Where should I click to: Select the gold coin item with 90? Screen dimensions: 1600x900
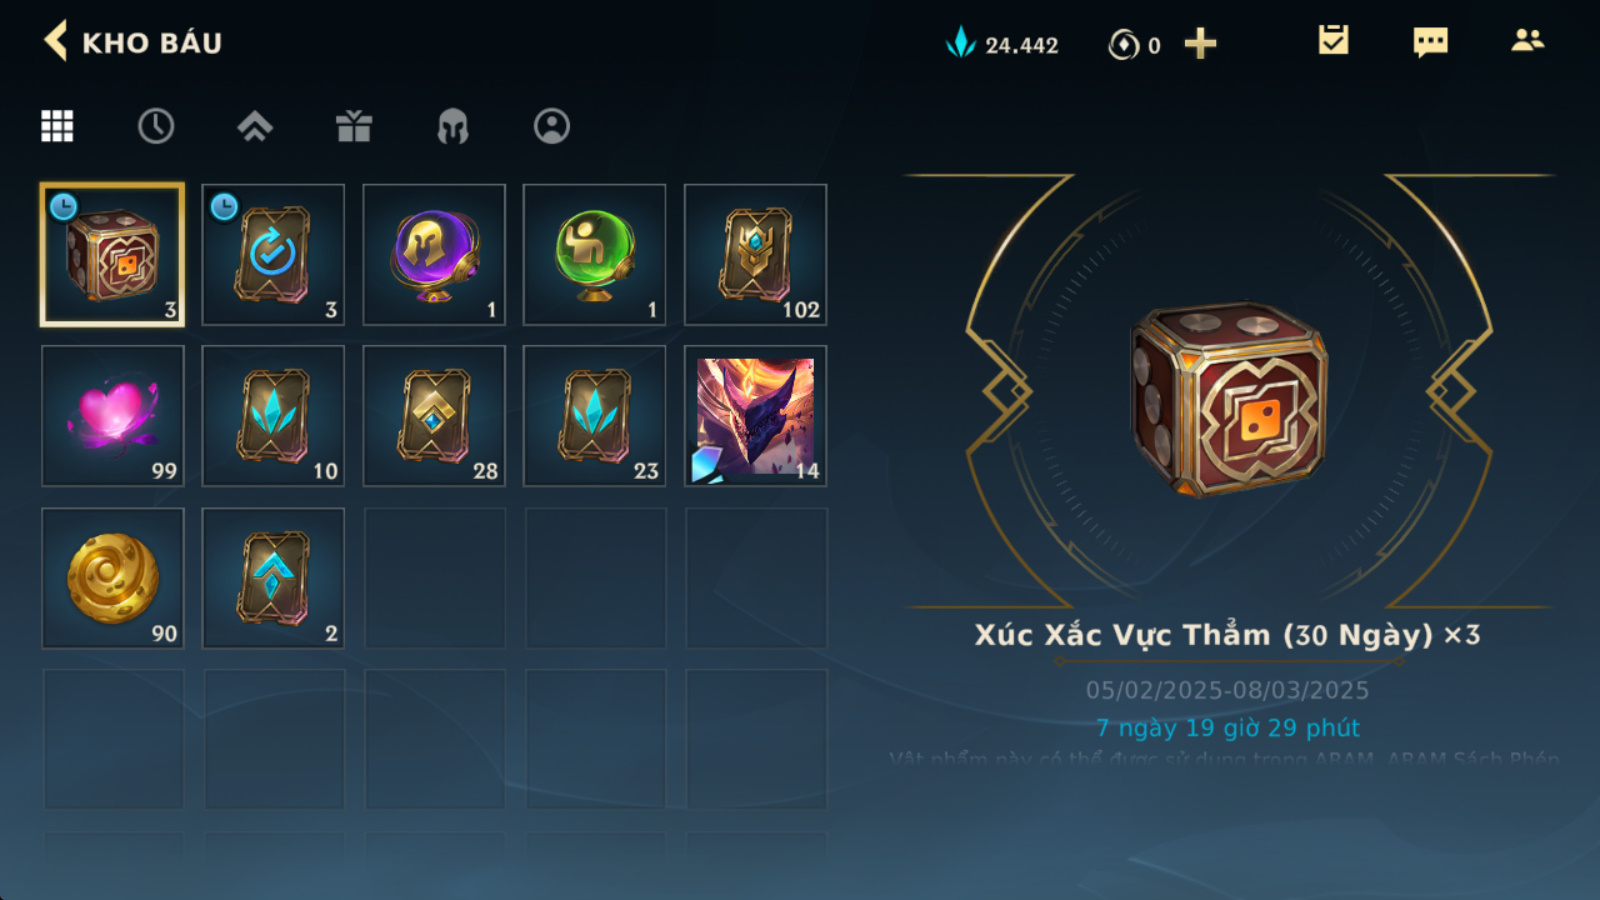[x=113, y=578]
